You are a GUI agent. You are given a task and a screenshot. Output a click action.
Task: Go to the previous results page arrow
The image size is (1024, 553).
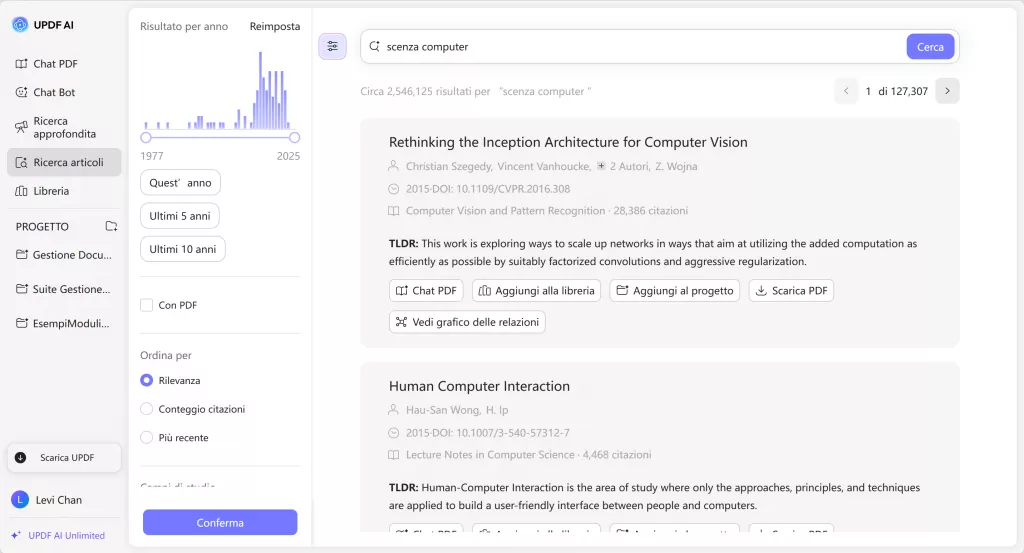(846, 91)
